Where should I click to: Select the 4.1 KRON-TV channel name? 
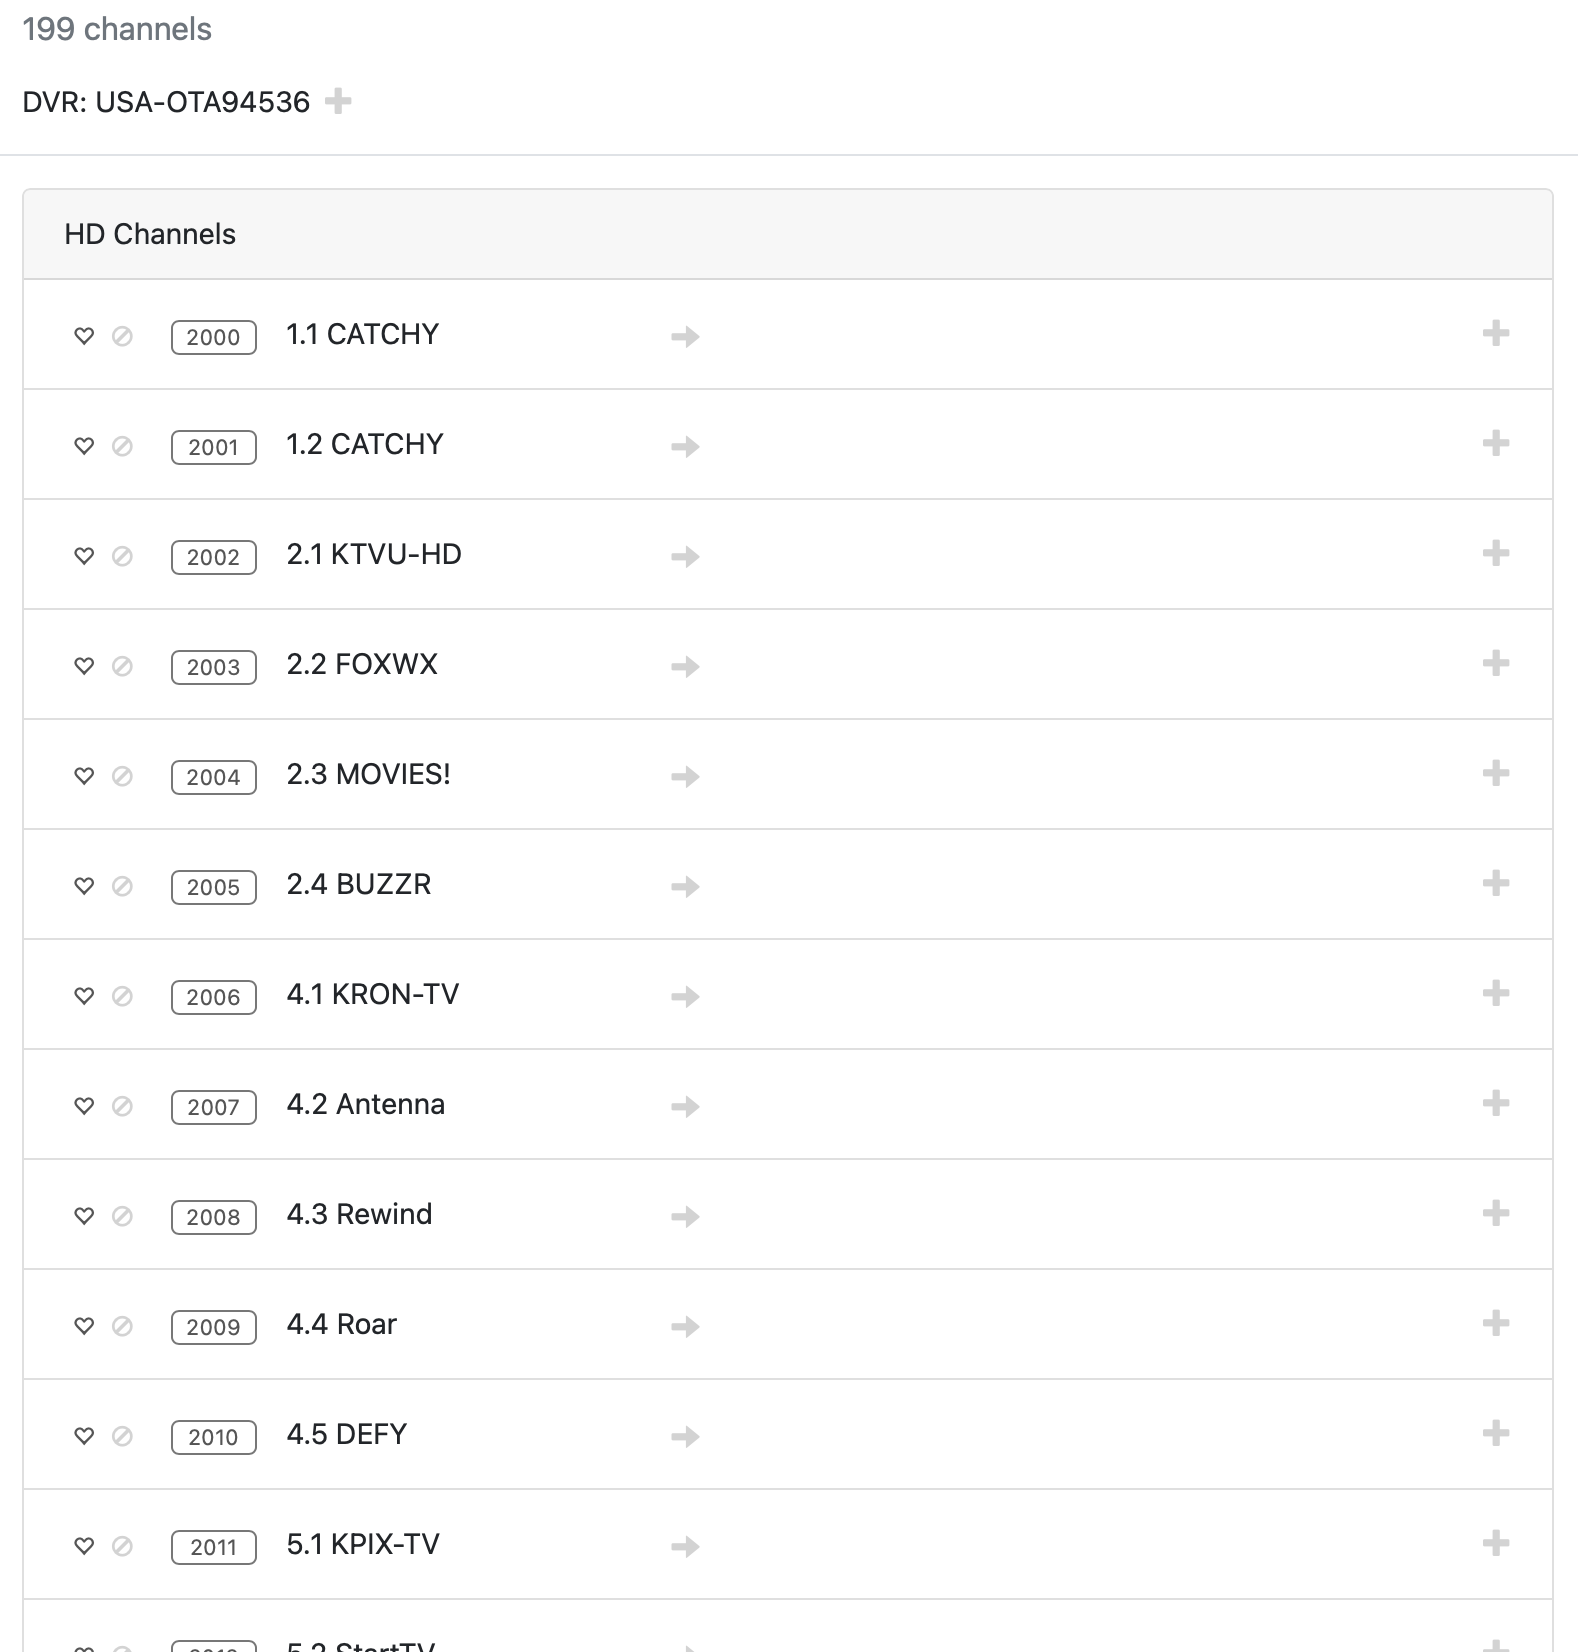click(372, 994)
